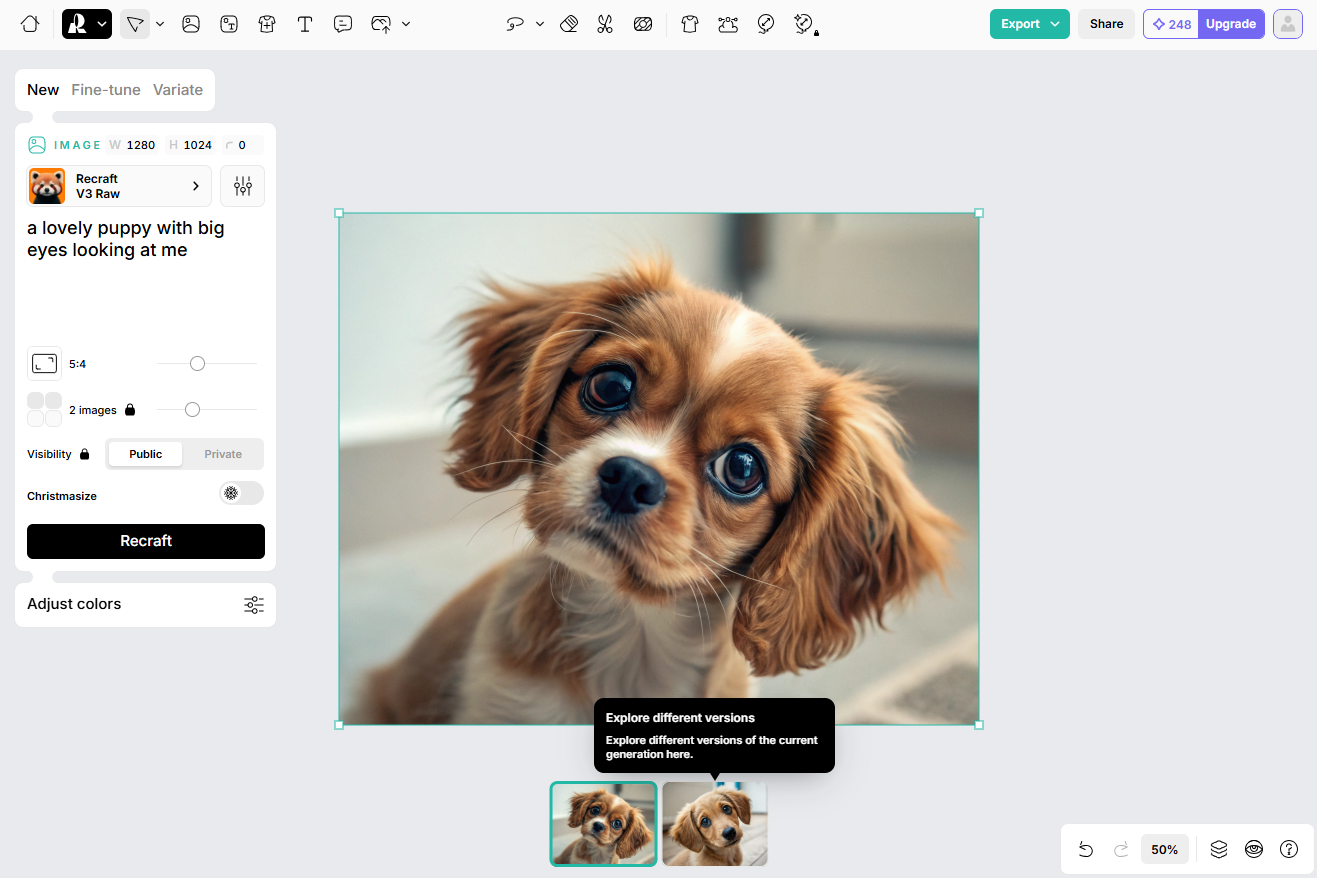Image resolution: width=1317 pixels, height=878 pixels.
Task: Click the image count grid icon
Action: 44,410
